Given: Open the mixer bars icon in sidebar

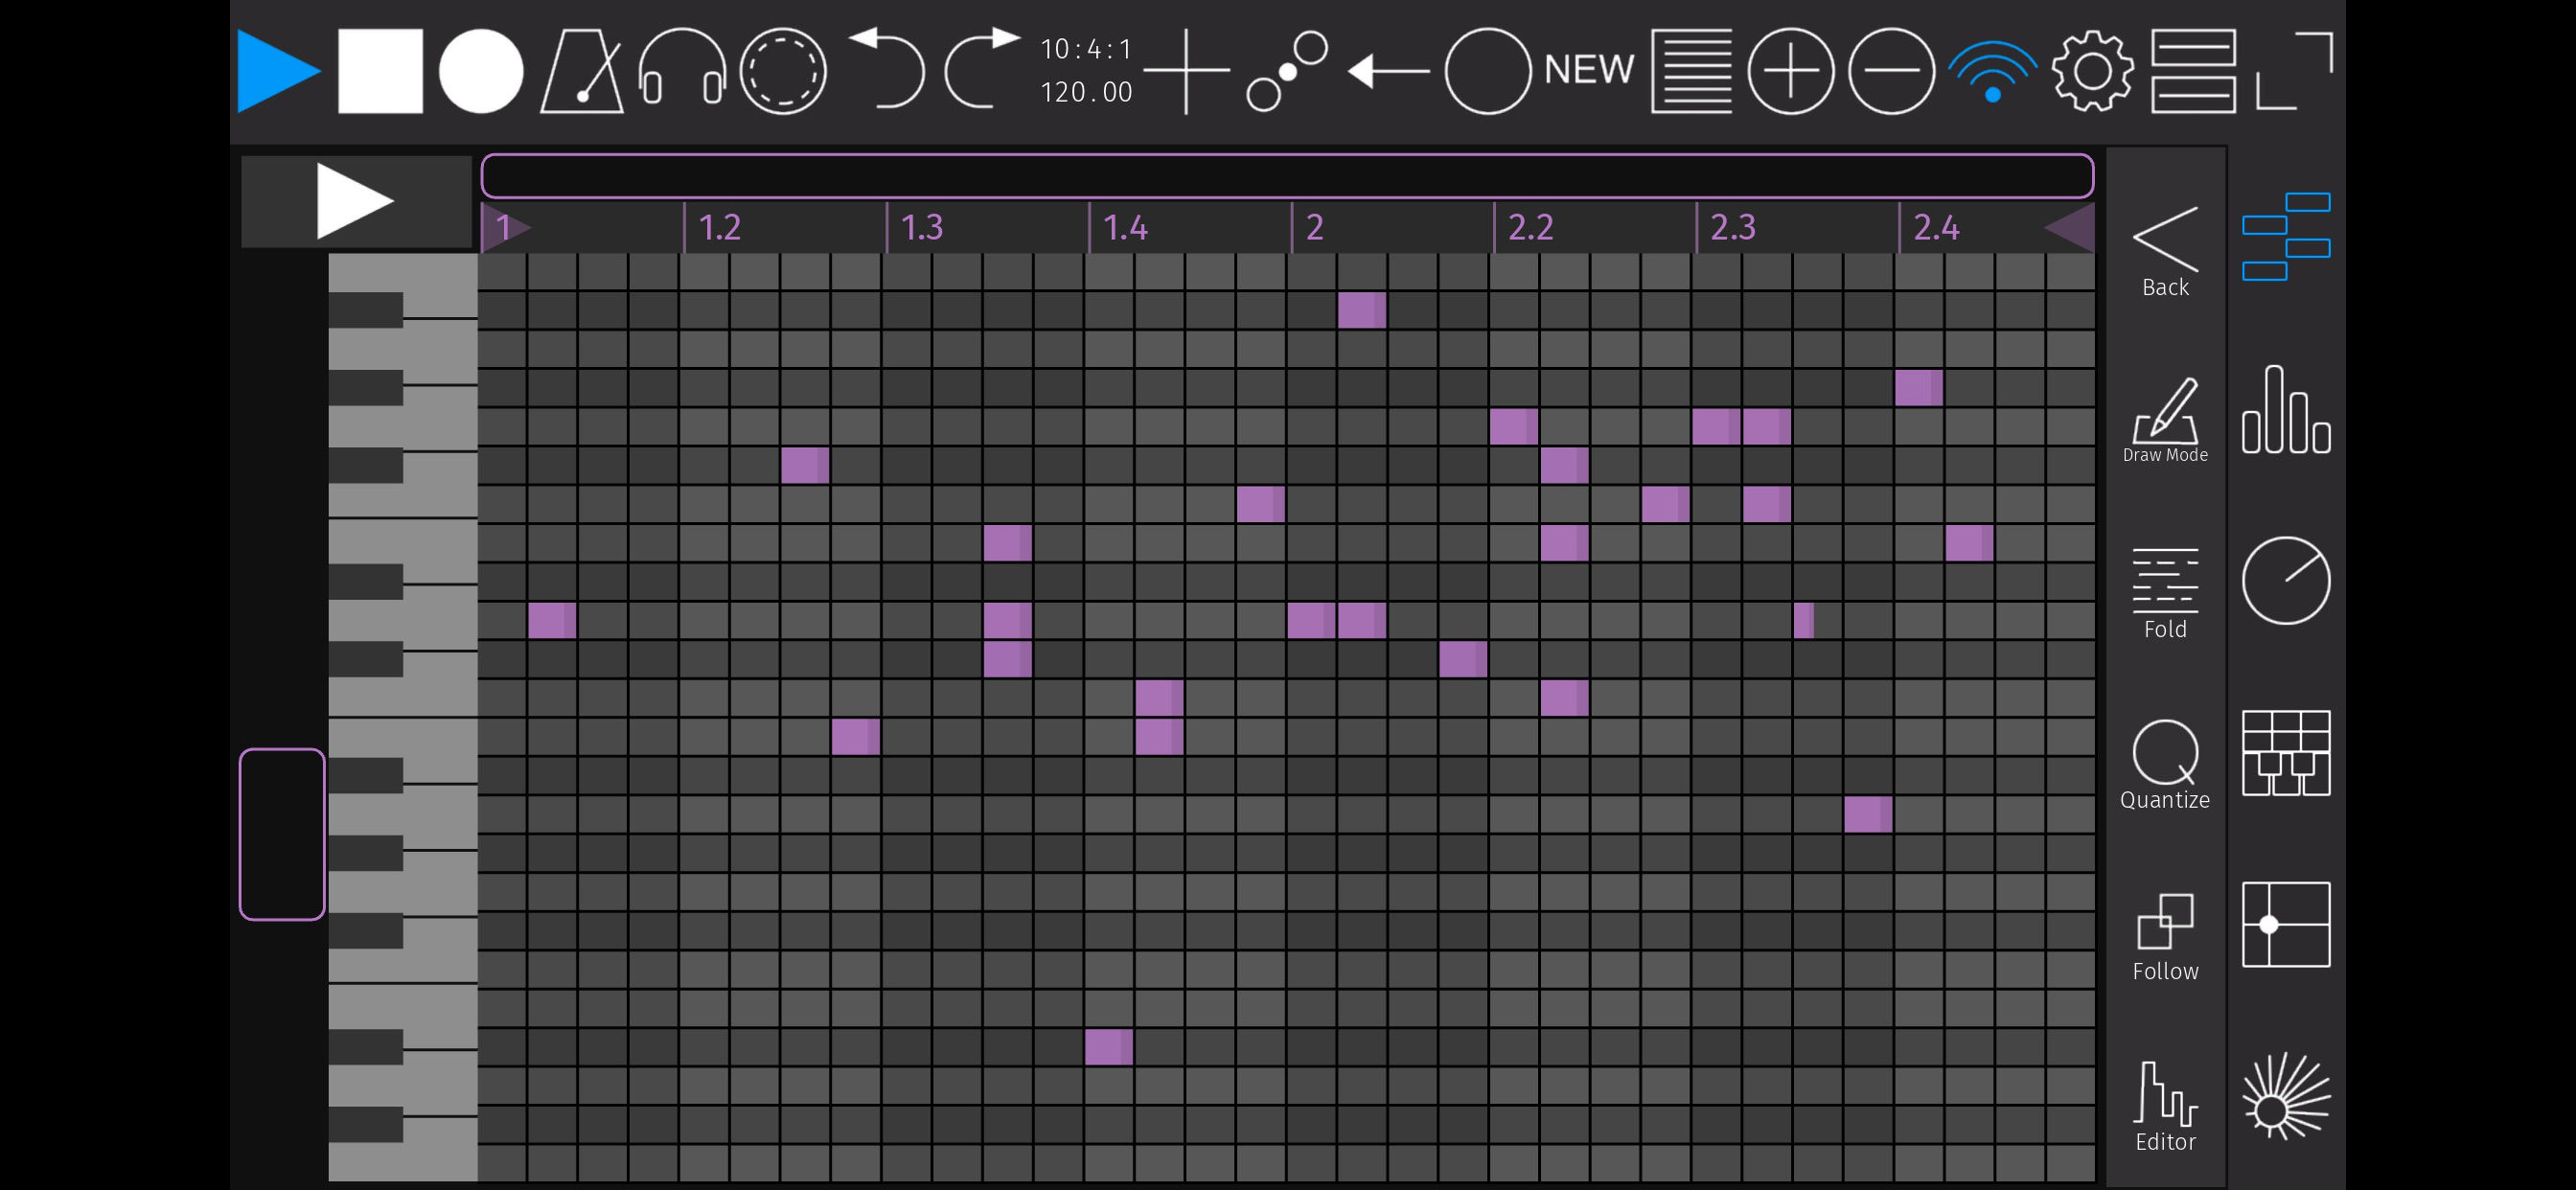Looking at the screenshot, I should [2285, 410].
